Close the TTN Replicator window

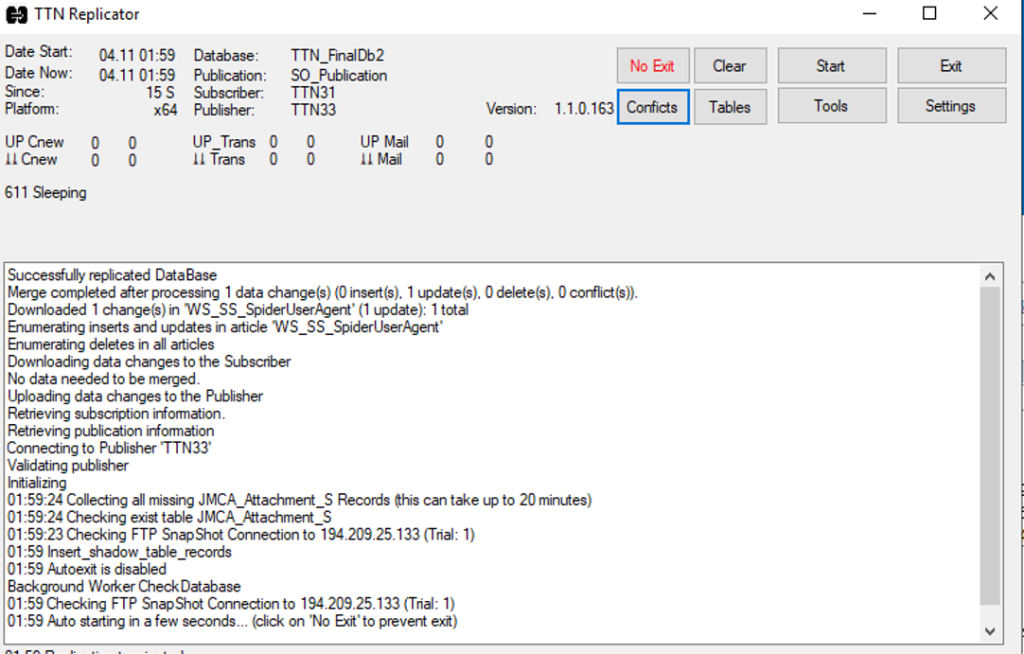990,14
